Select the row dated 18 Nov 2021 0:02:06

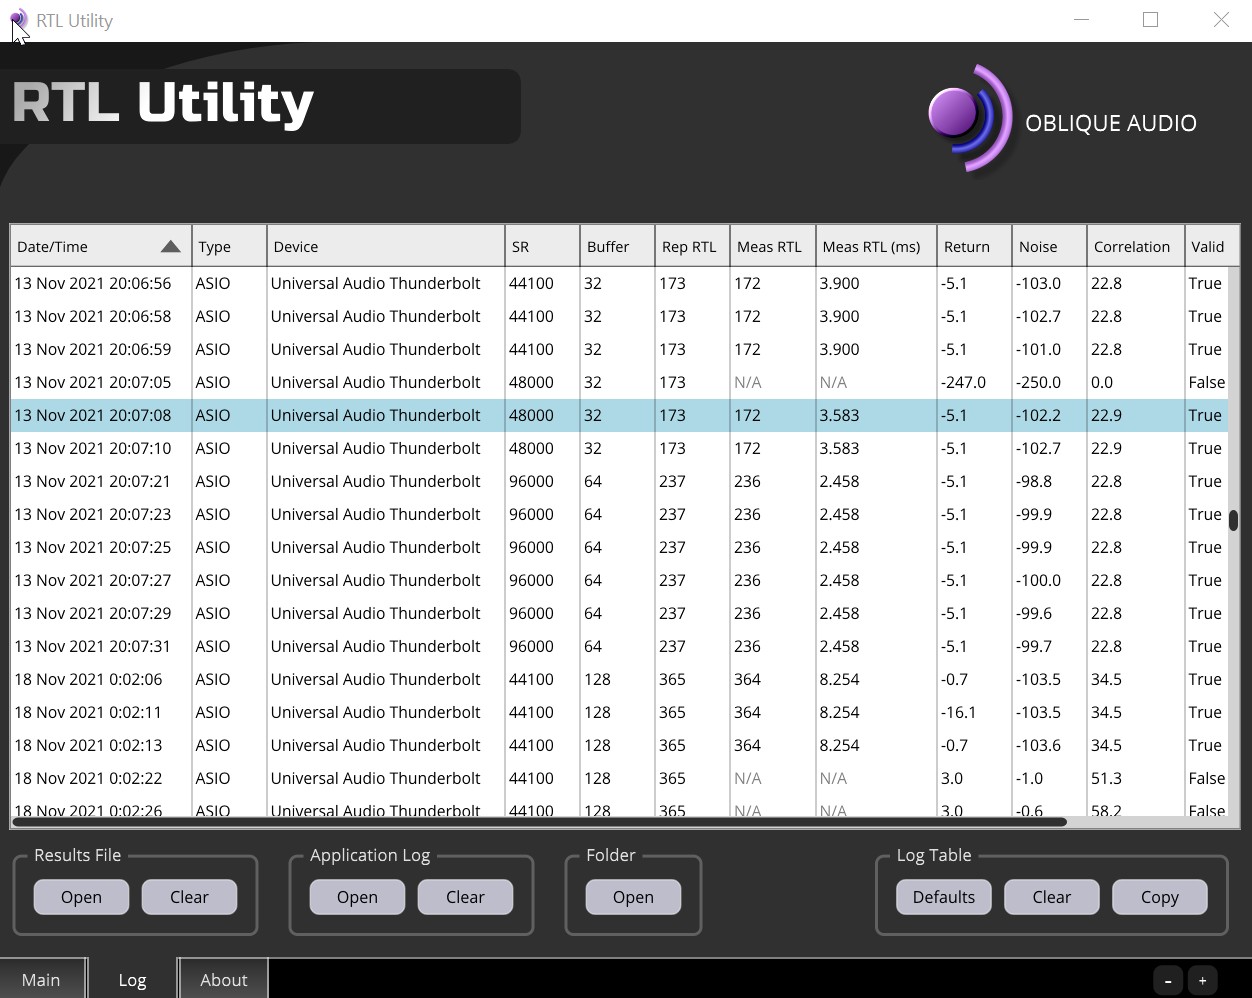click(619, 679)
